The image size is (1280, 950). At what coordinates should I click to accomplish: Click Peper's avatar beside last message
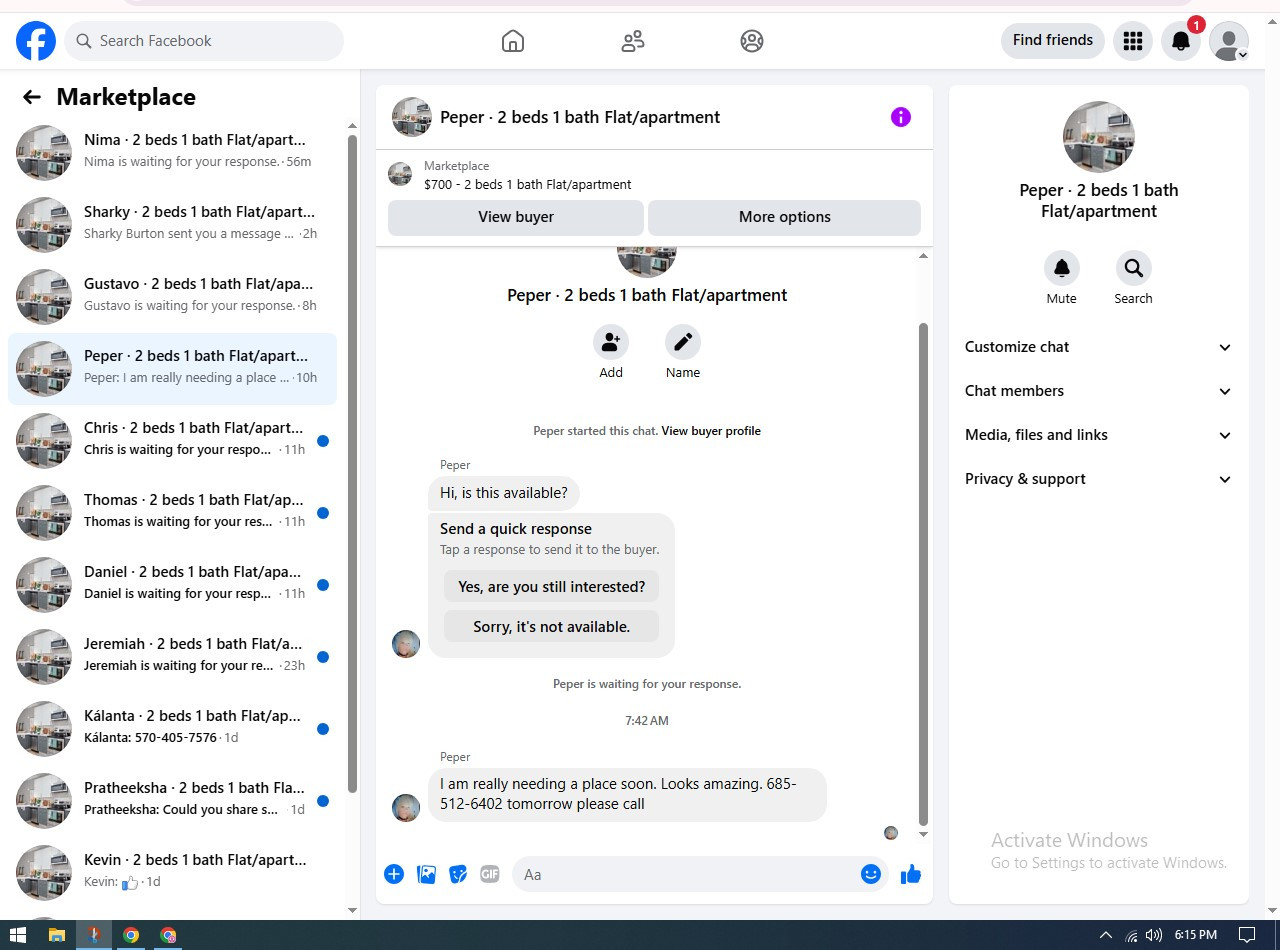406,808
